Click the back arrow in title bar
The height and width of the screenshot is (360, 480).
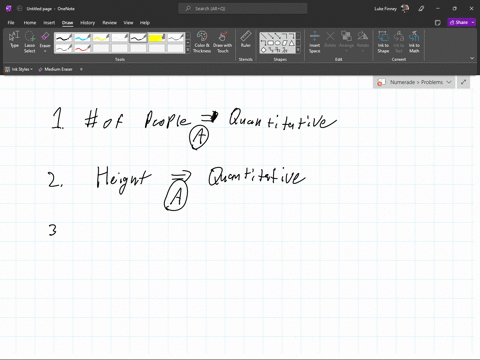coord(20,9)
